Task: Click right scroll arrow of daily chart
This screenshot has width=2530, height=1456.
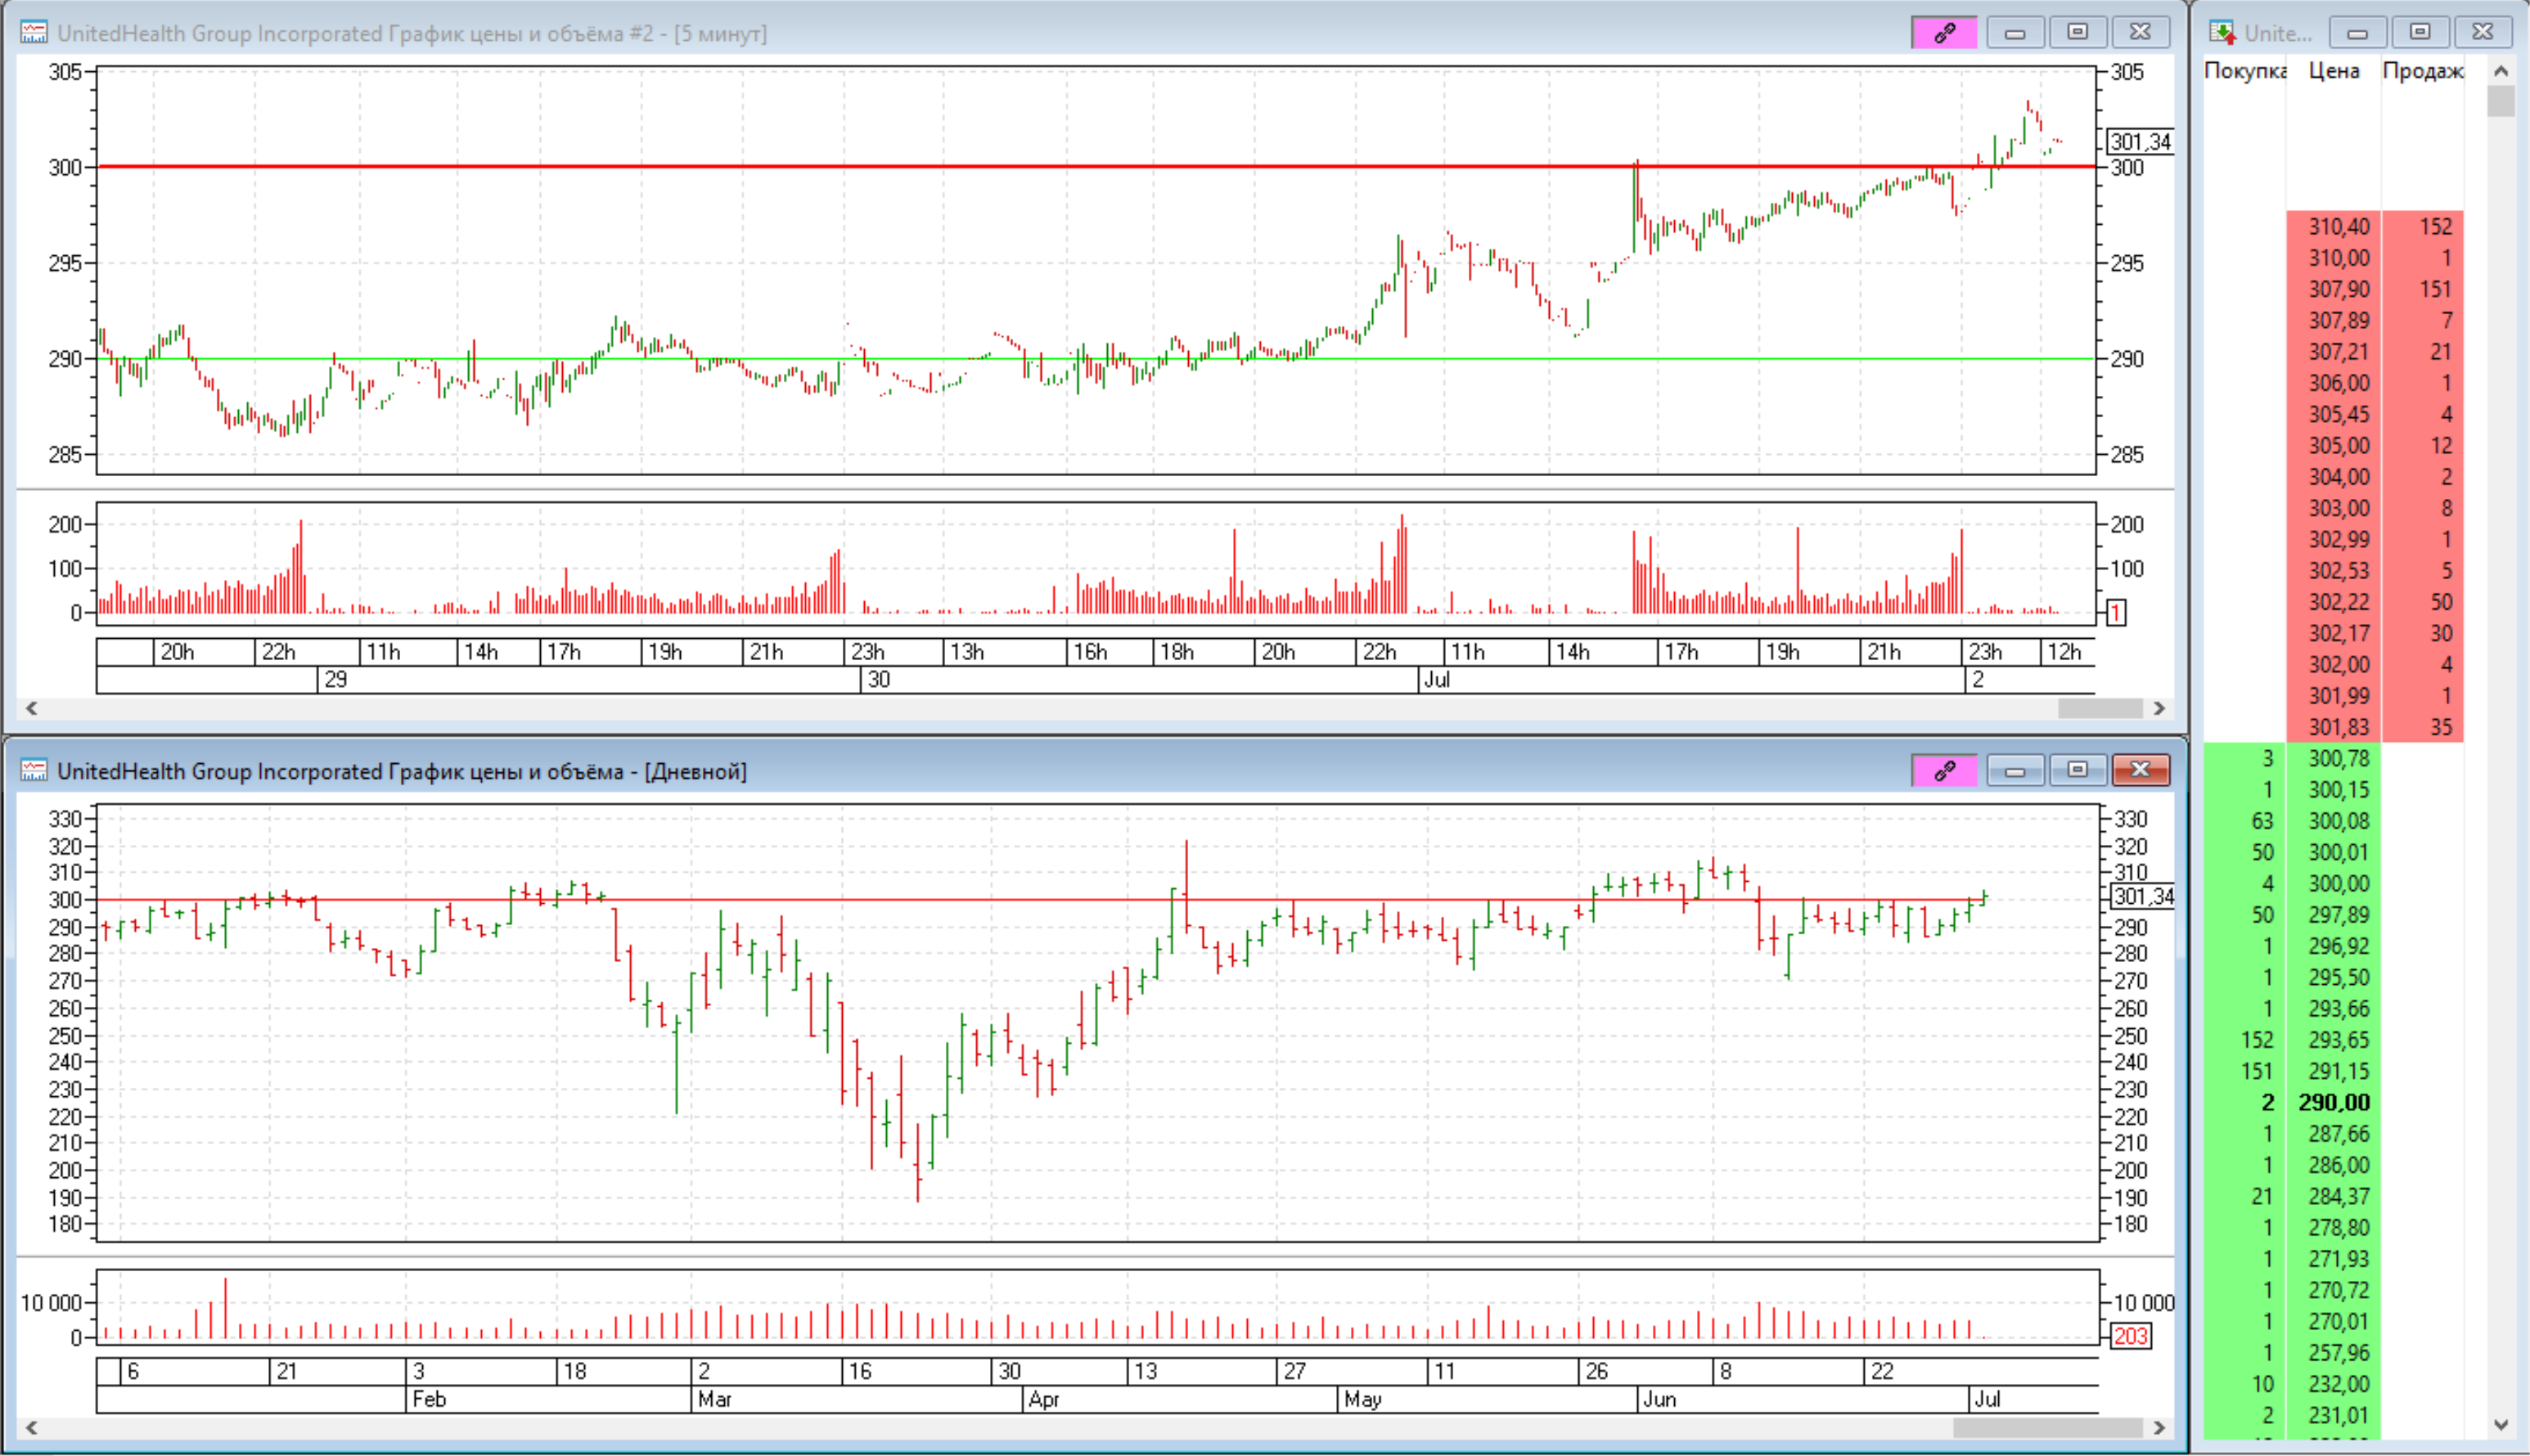Action: (2159, 1427)
